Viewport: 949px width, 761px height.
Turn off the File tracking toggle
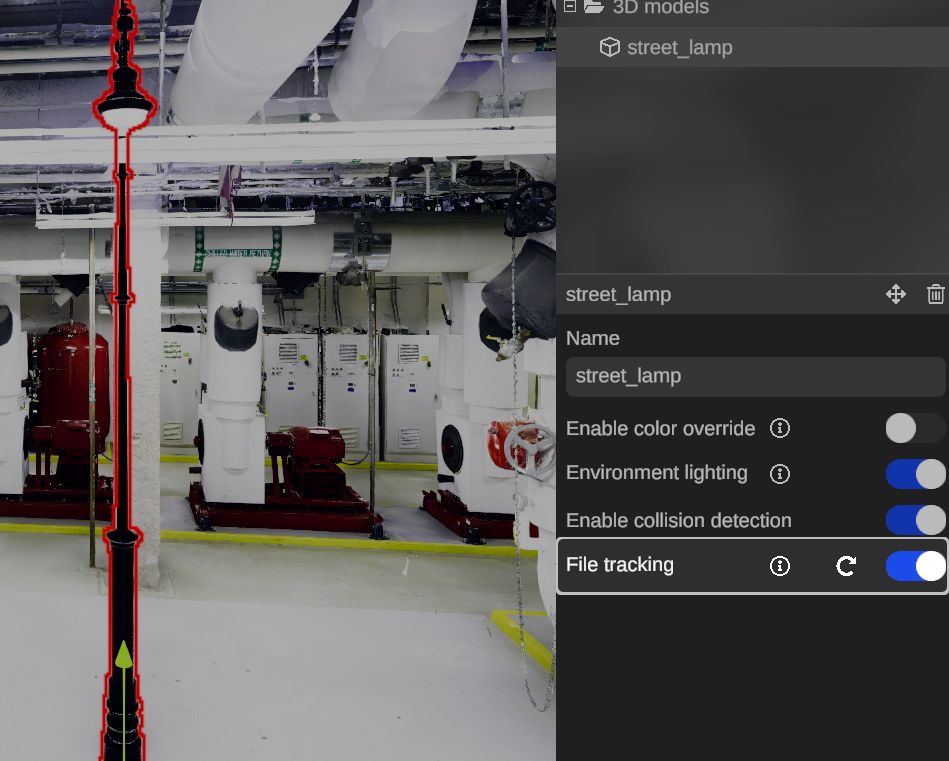pos(914,566)
